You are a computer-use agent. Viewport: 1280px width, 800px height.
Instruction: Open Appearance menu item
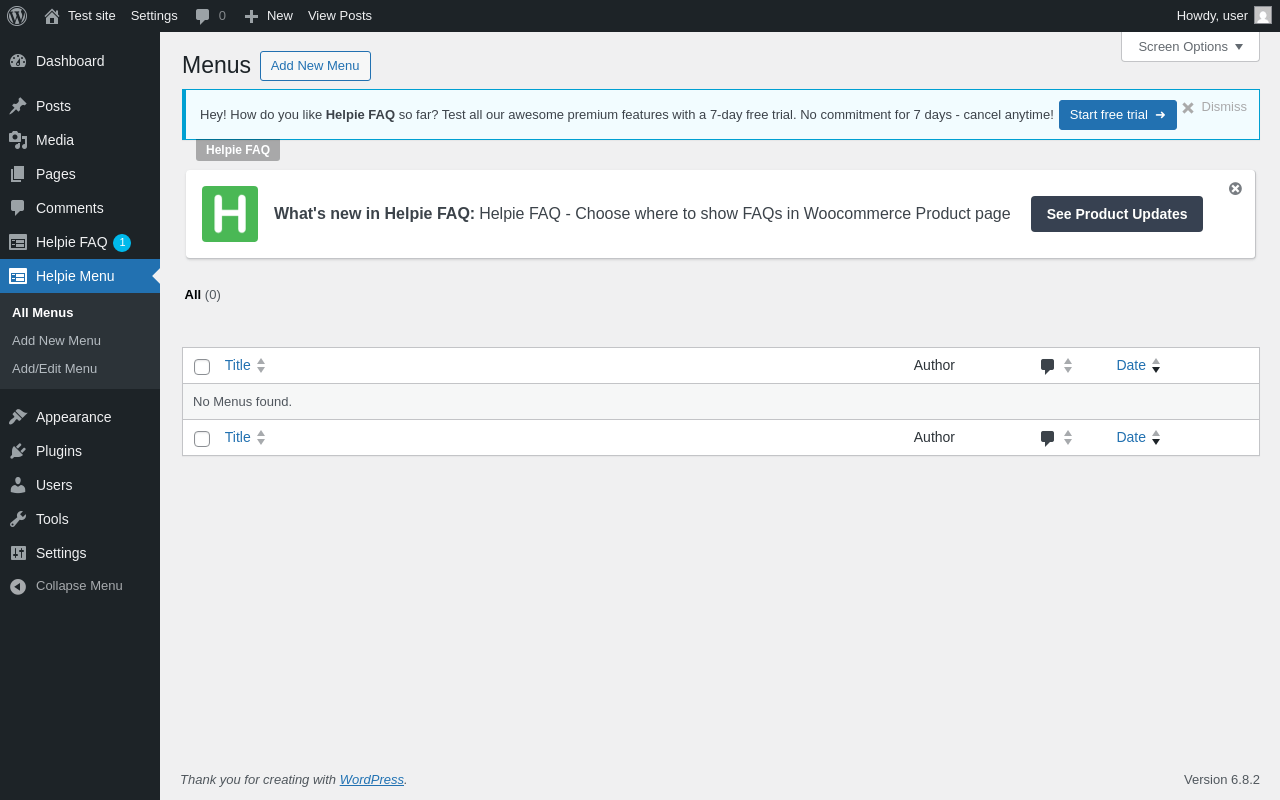click(80, 417)
